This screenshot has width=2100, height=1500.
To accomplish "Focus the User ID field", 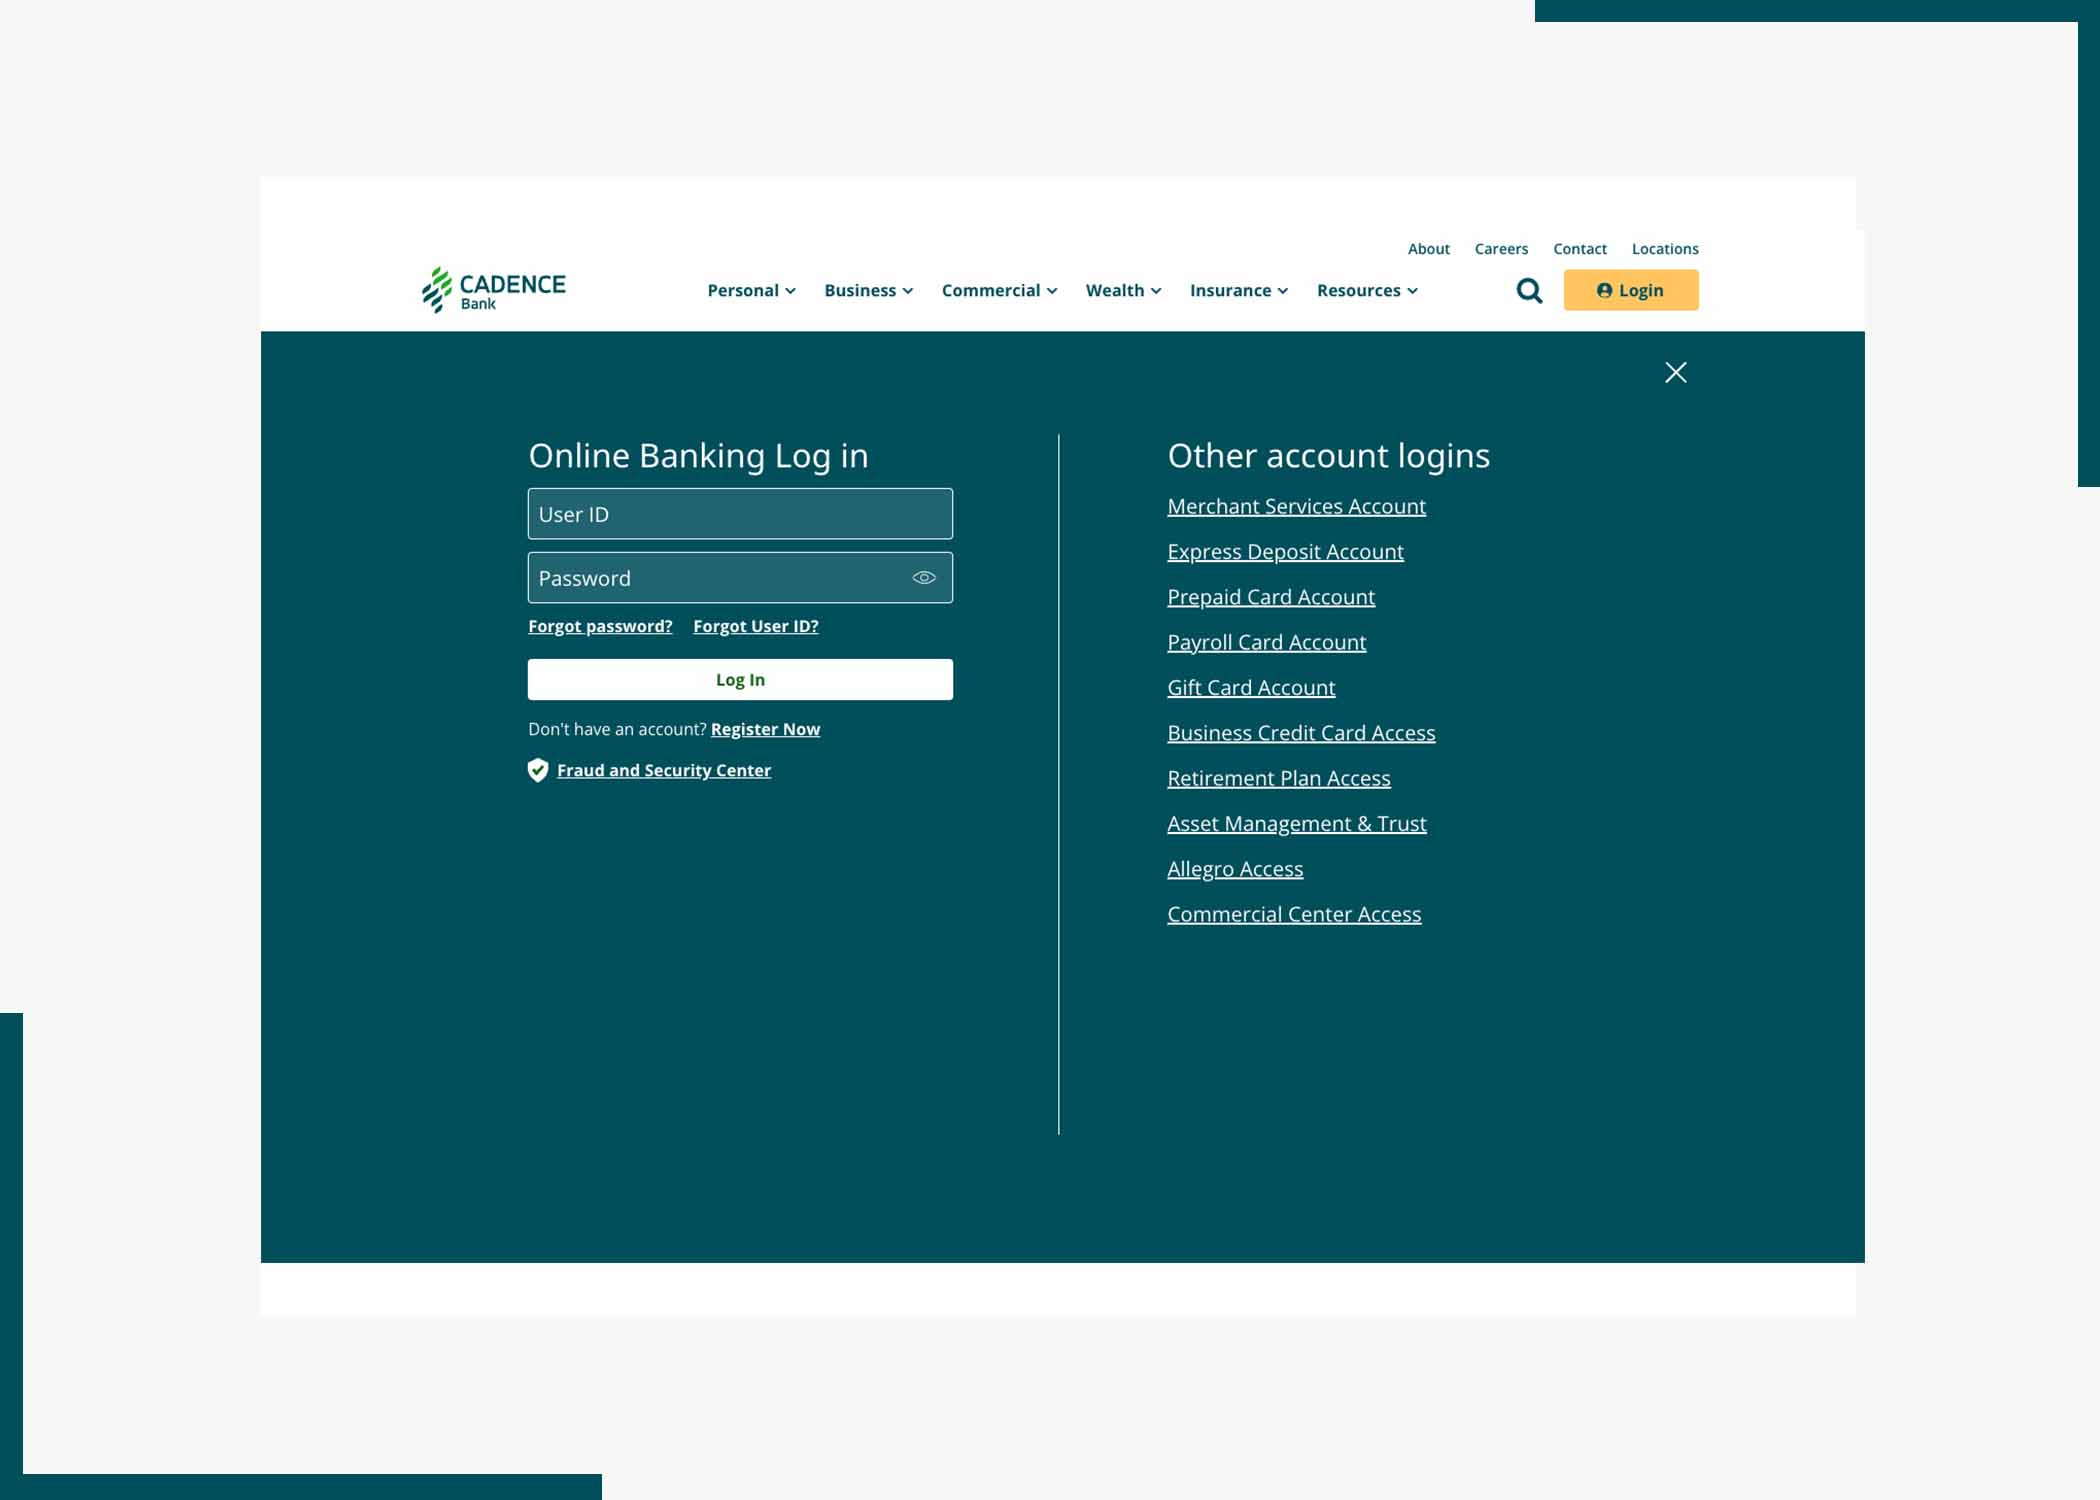I will (740, 514).
